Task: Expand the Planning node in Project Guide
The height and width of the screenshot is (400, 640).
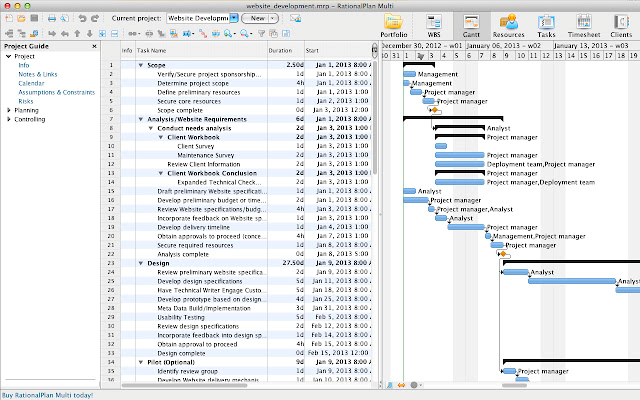Action: click(x=9, y=110)
